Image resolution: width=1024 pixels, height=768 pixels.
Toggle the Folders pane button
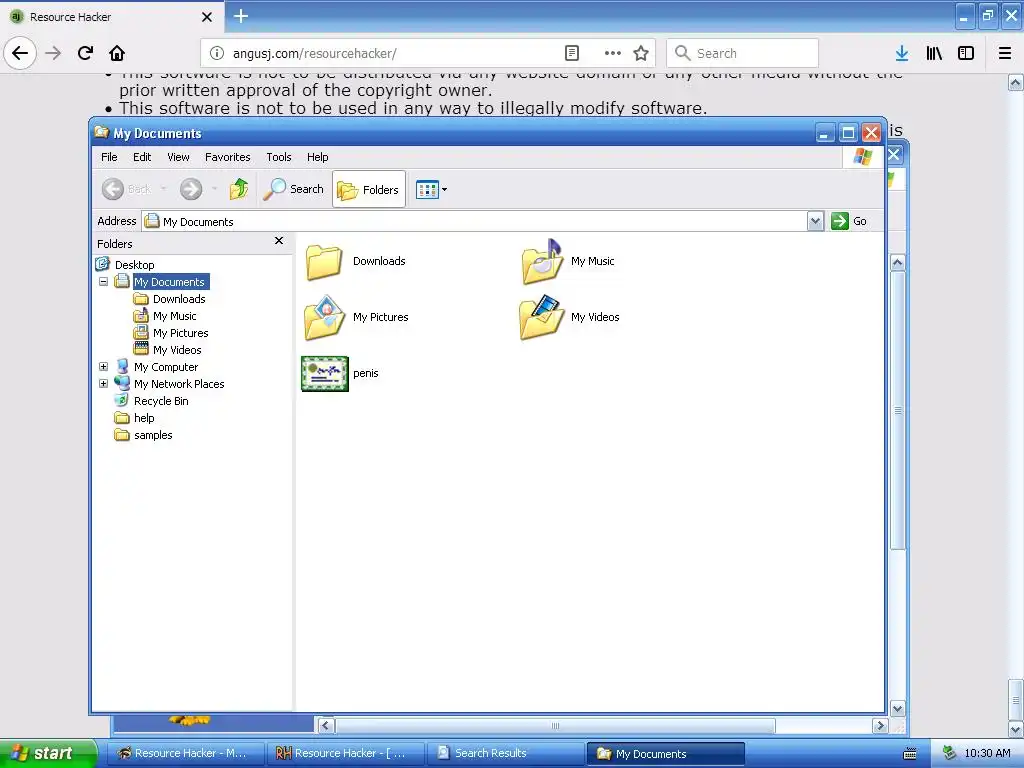tap(369, 189)
